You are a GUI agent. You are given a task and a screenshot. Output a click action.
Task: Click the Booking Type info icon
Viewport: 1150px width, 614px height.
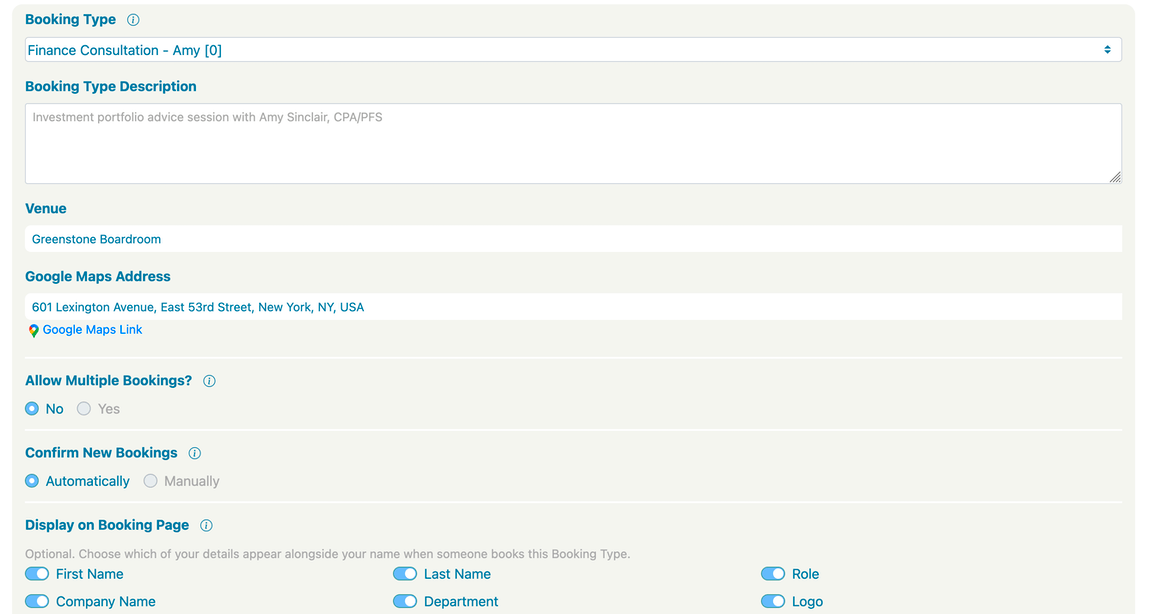pyautogui.click(x=133, y=20)
